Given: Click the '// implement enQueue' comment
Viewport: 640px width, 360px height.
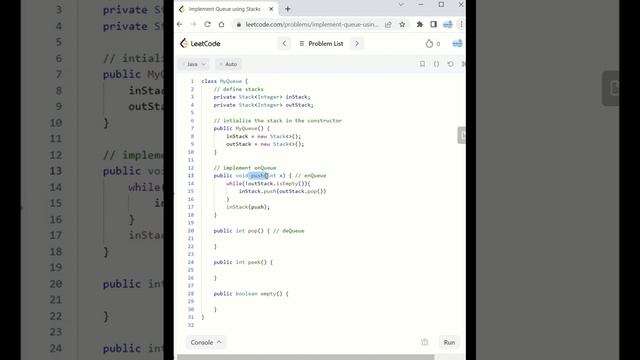Looking at the screenshot, I should click(x=245, y=168).
